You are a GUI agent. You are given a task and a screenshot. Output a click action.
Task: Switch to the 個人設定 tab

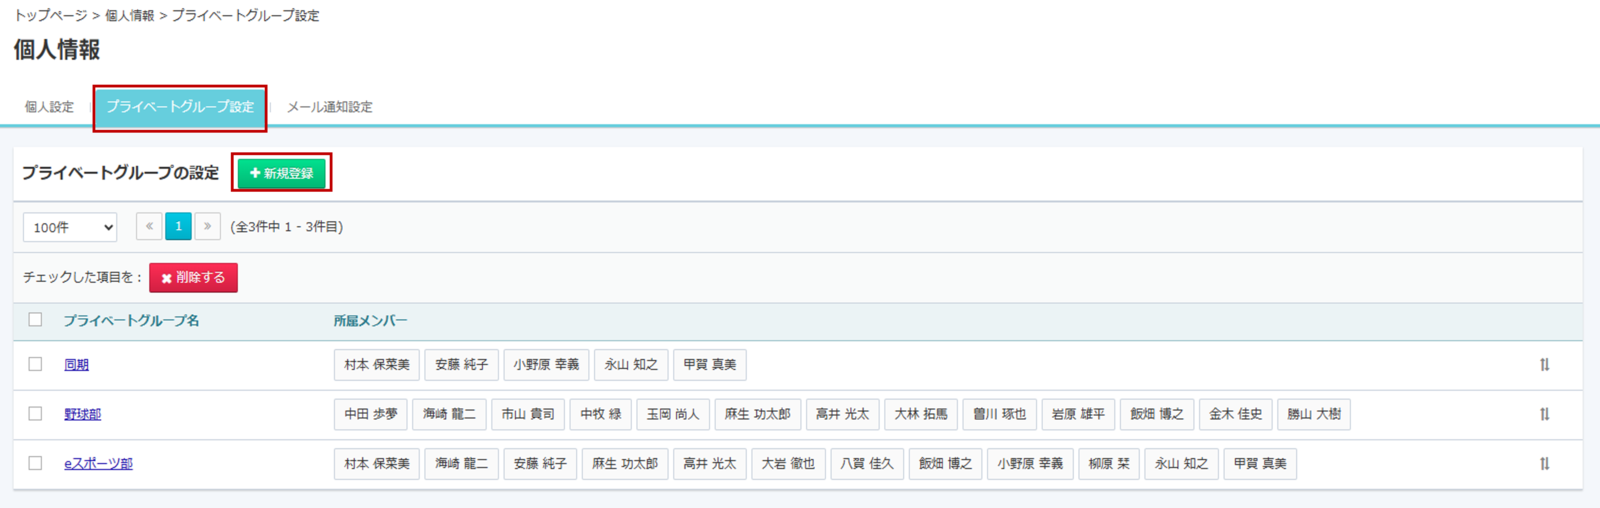coord(49,107)
